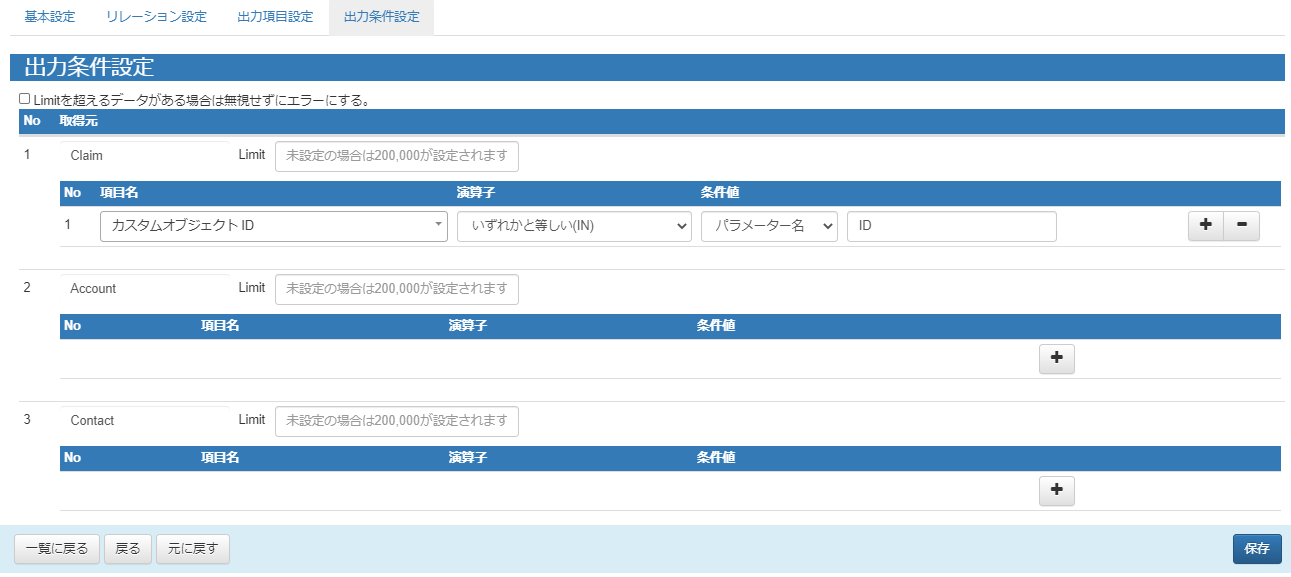1291x577 pixels.
Task: Focus the Contact Limit input field
Action: 397,421
